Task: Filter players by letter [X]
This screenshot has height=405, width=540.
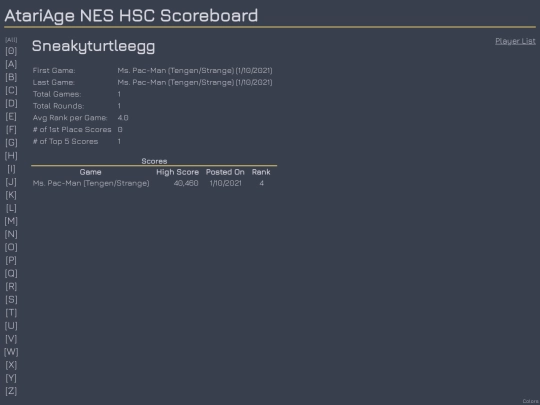Action: pos(11,365)
